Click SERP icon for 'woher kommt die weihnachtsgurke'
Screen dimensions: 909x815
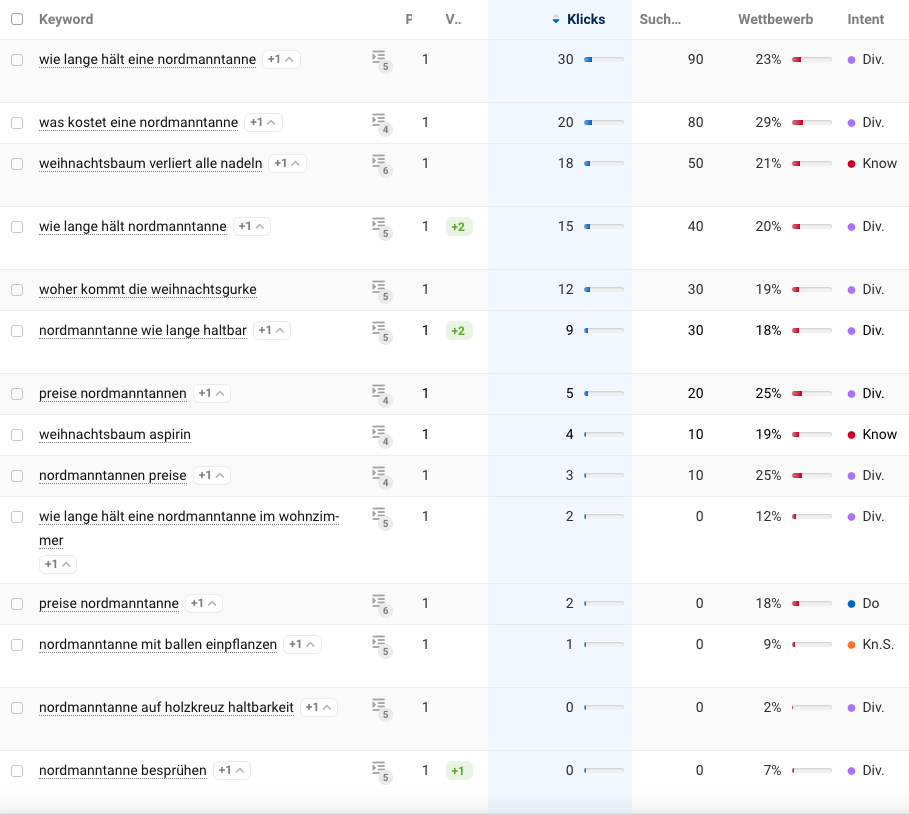pyautogui.click(x=380, y=290)
